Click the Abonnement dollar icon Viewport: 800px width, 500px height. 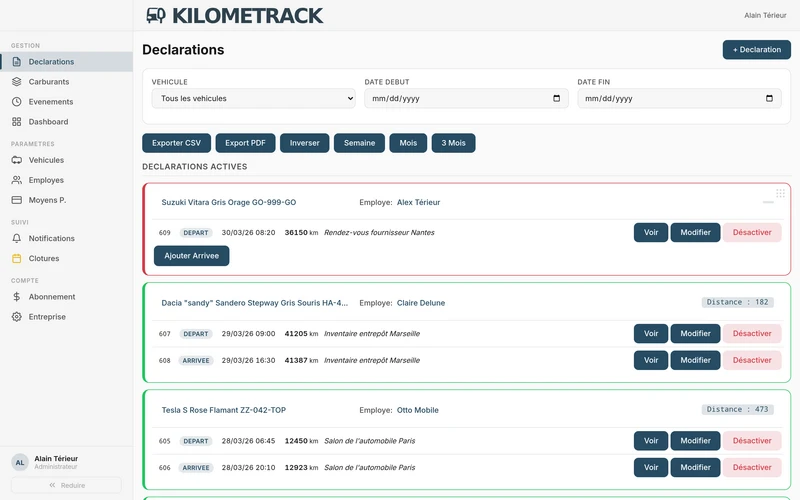17,296
